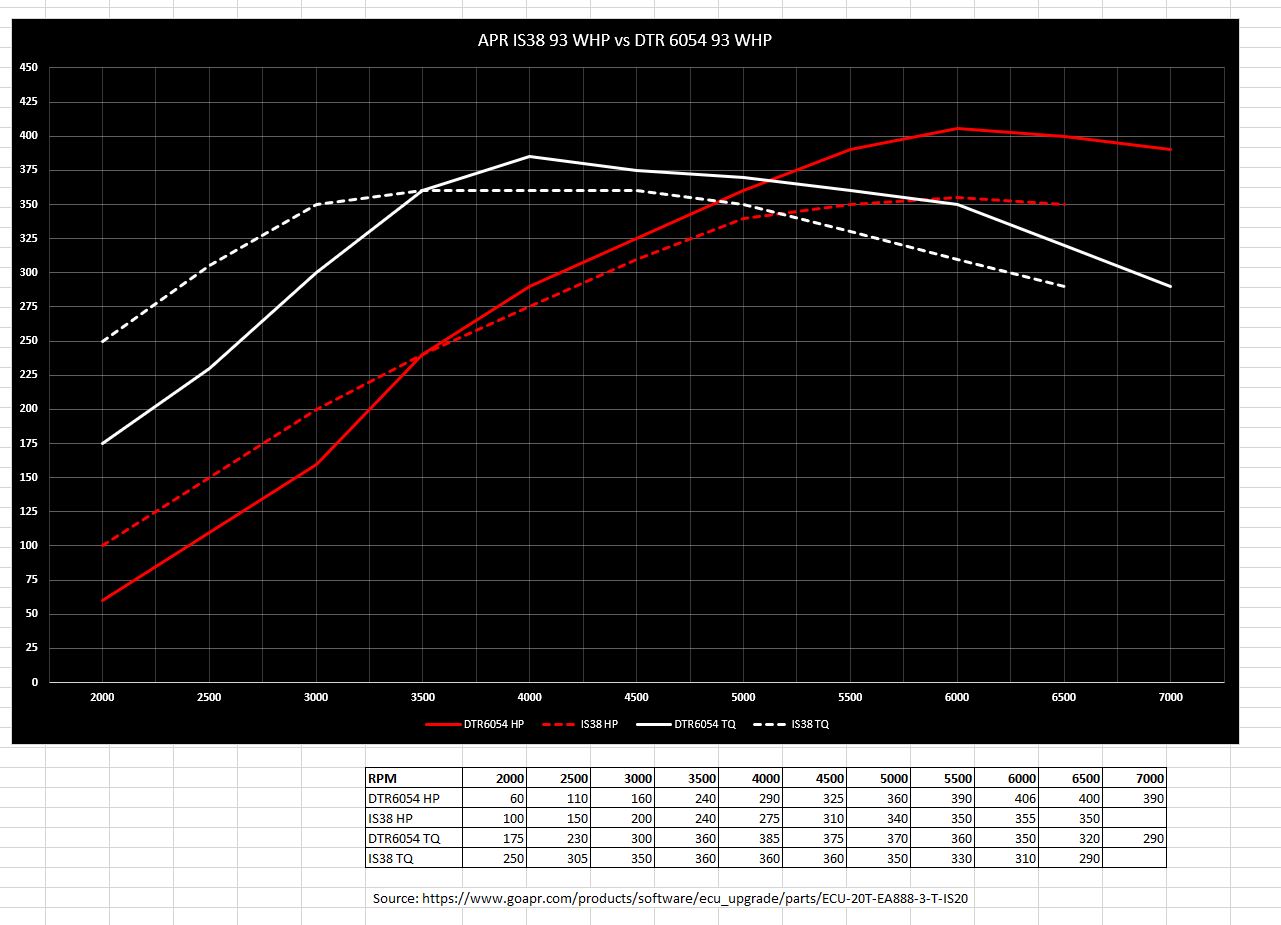Select the empty IS38 HP cell at 7000
The width and height of the screenshot is (1281, 925).
tap(1134, 818)
